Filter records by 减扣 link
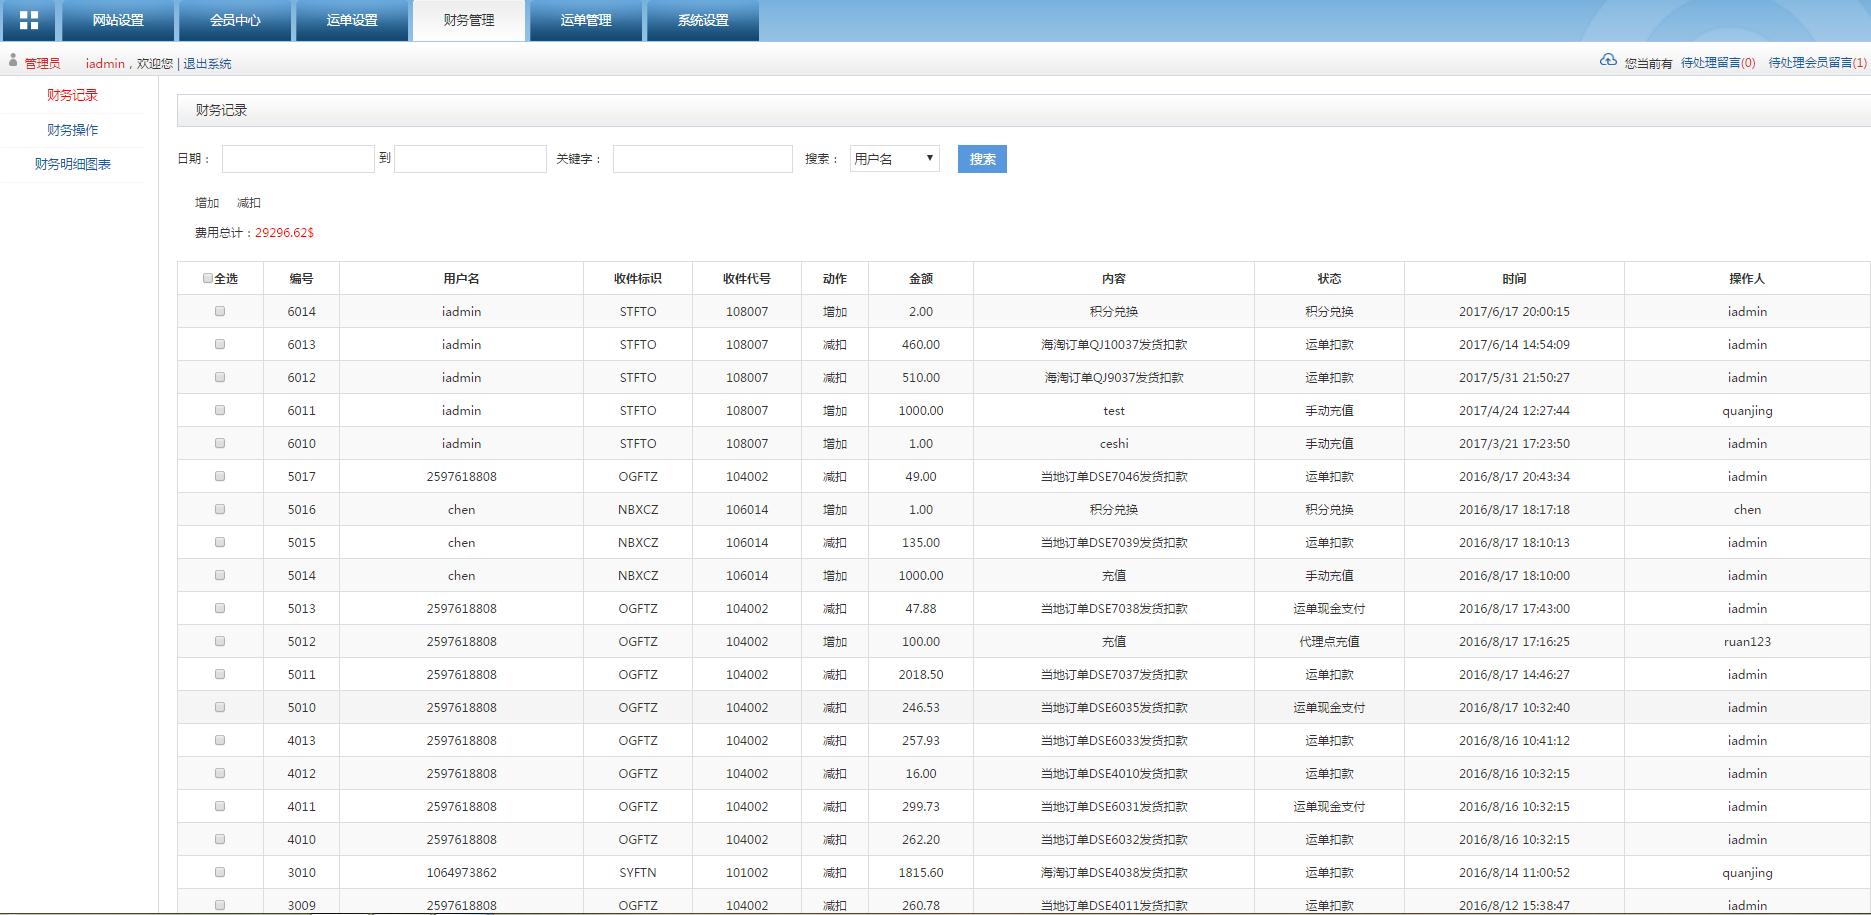The width and height of the screenshot is (1871, 915). point(248,203)
